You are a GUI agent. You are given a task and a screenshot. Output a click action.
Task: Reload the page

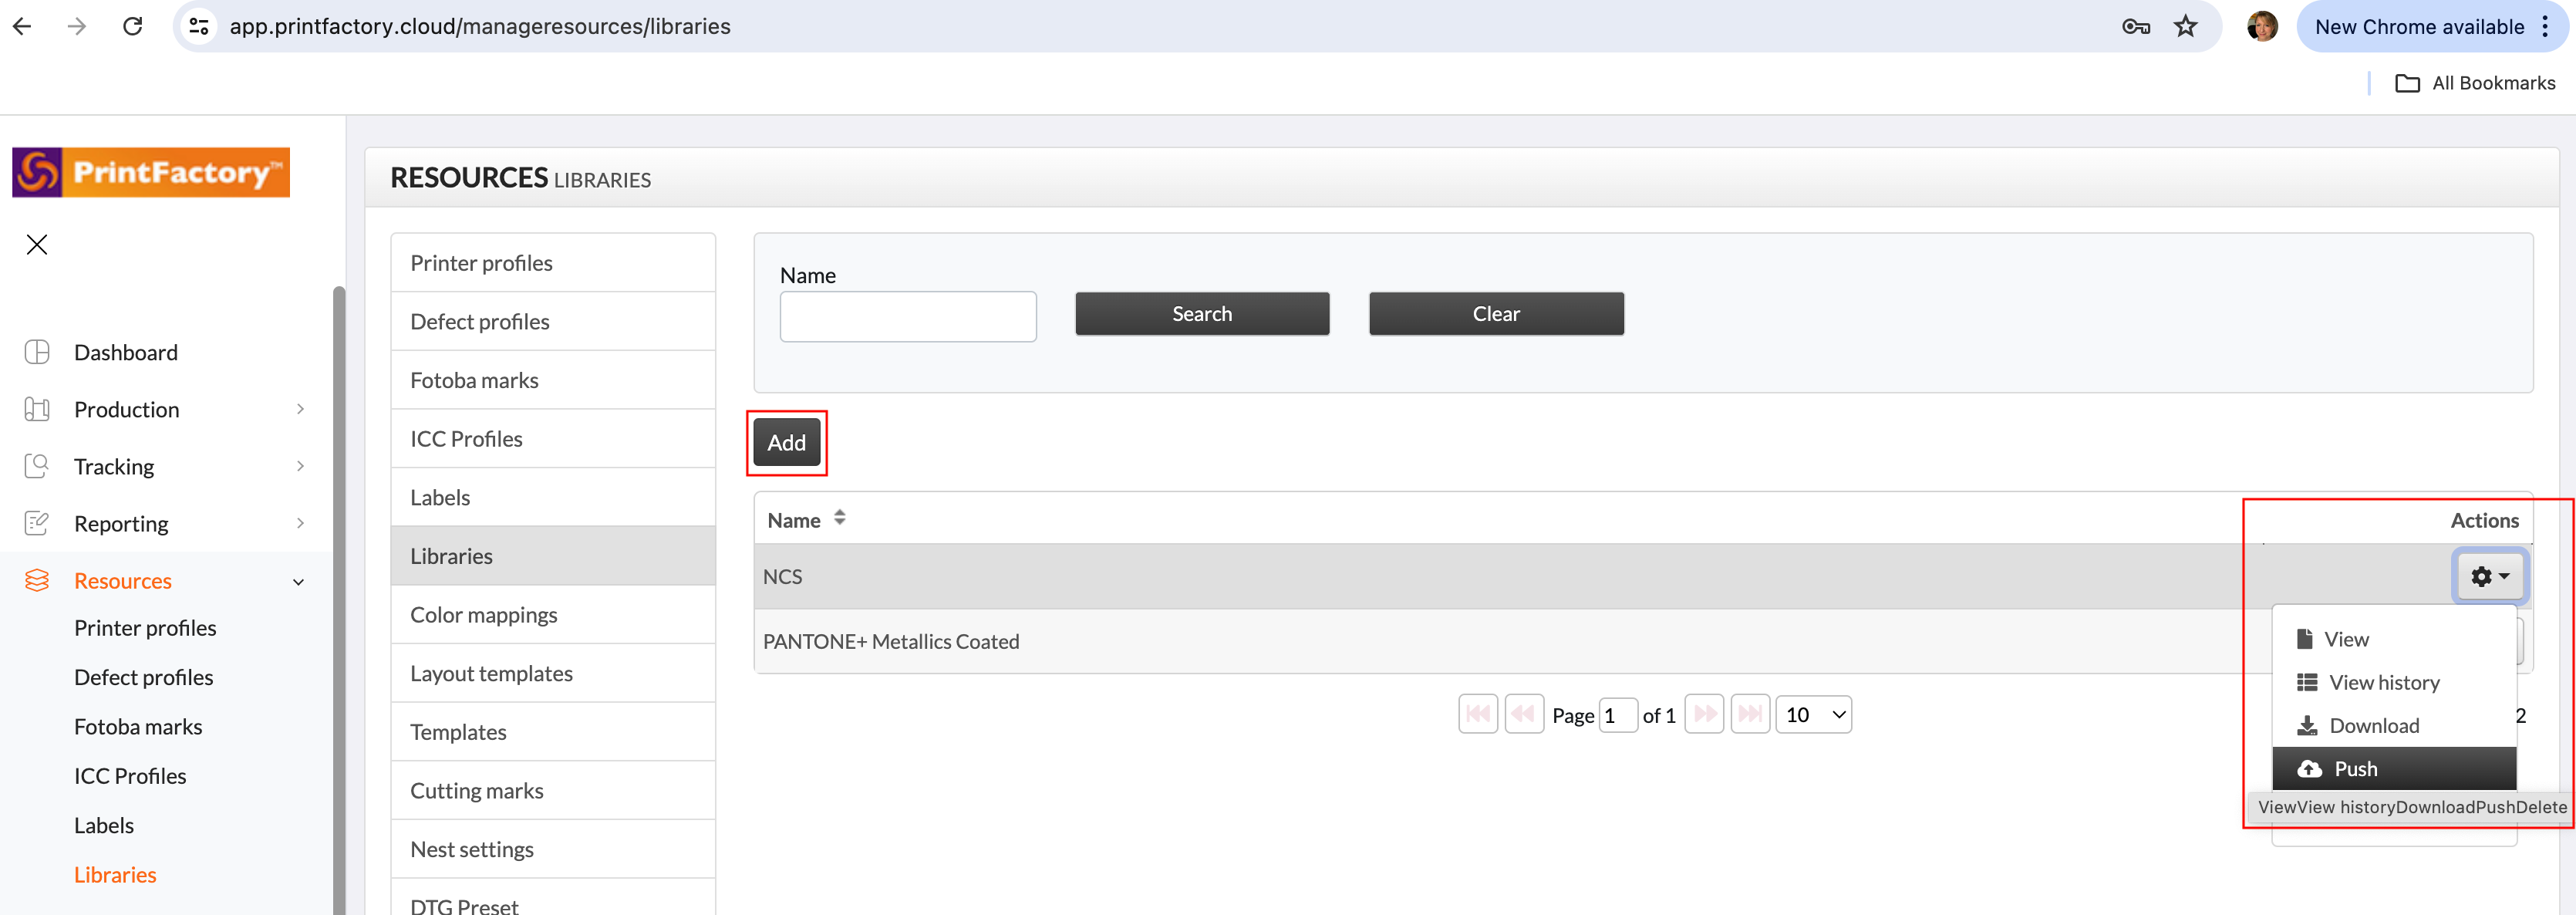pos(132,26)
